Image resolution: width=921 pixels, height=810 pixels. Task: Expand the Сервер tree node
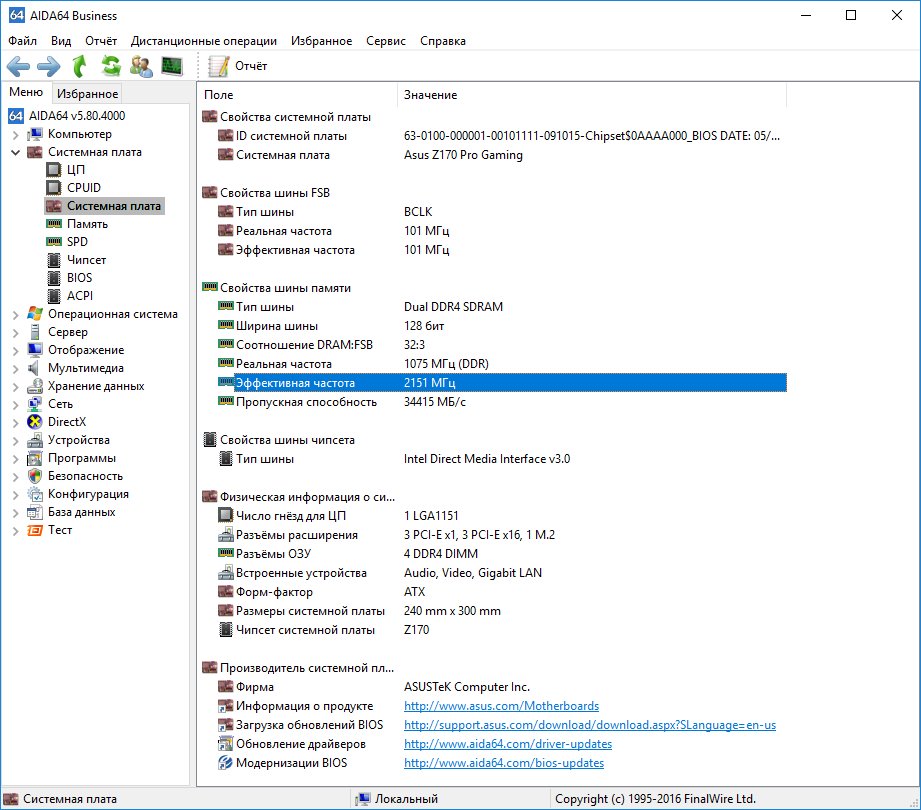[16, 332]
